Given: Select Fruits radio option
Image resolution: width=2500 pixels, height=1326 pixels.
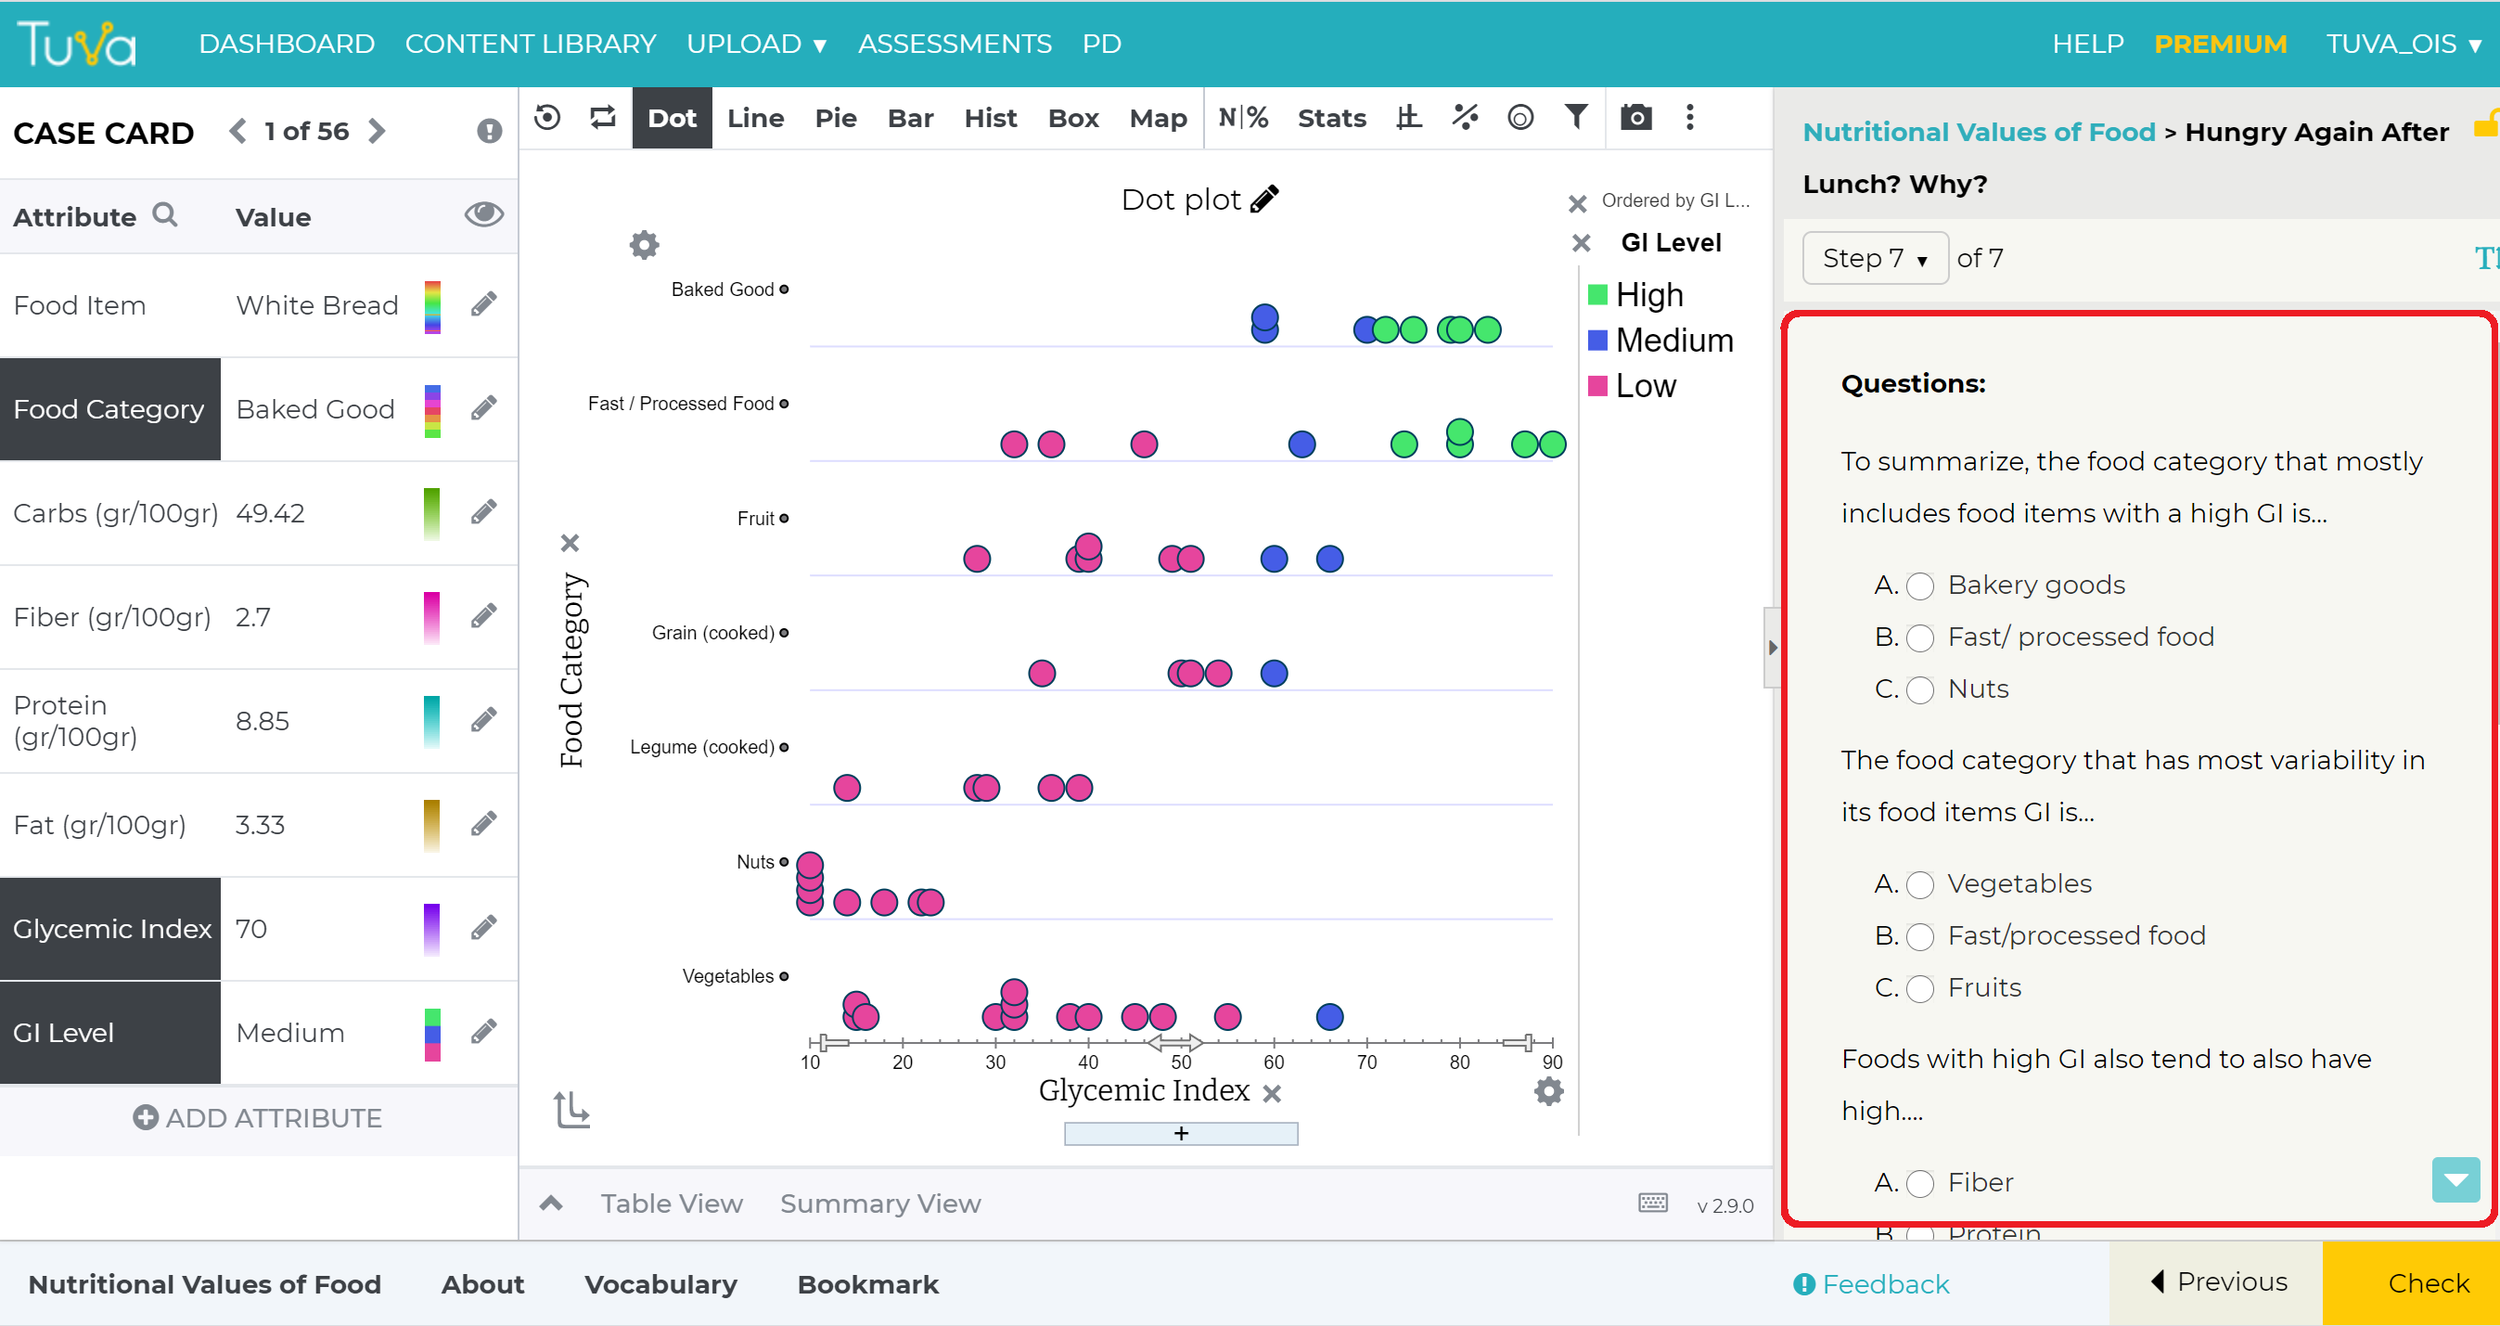Looking at the screenshot, I should pos(1920,989).
